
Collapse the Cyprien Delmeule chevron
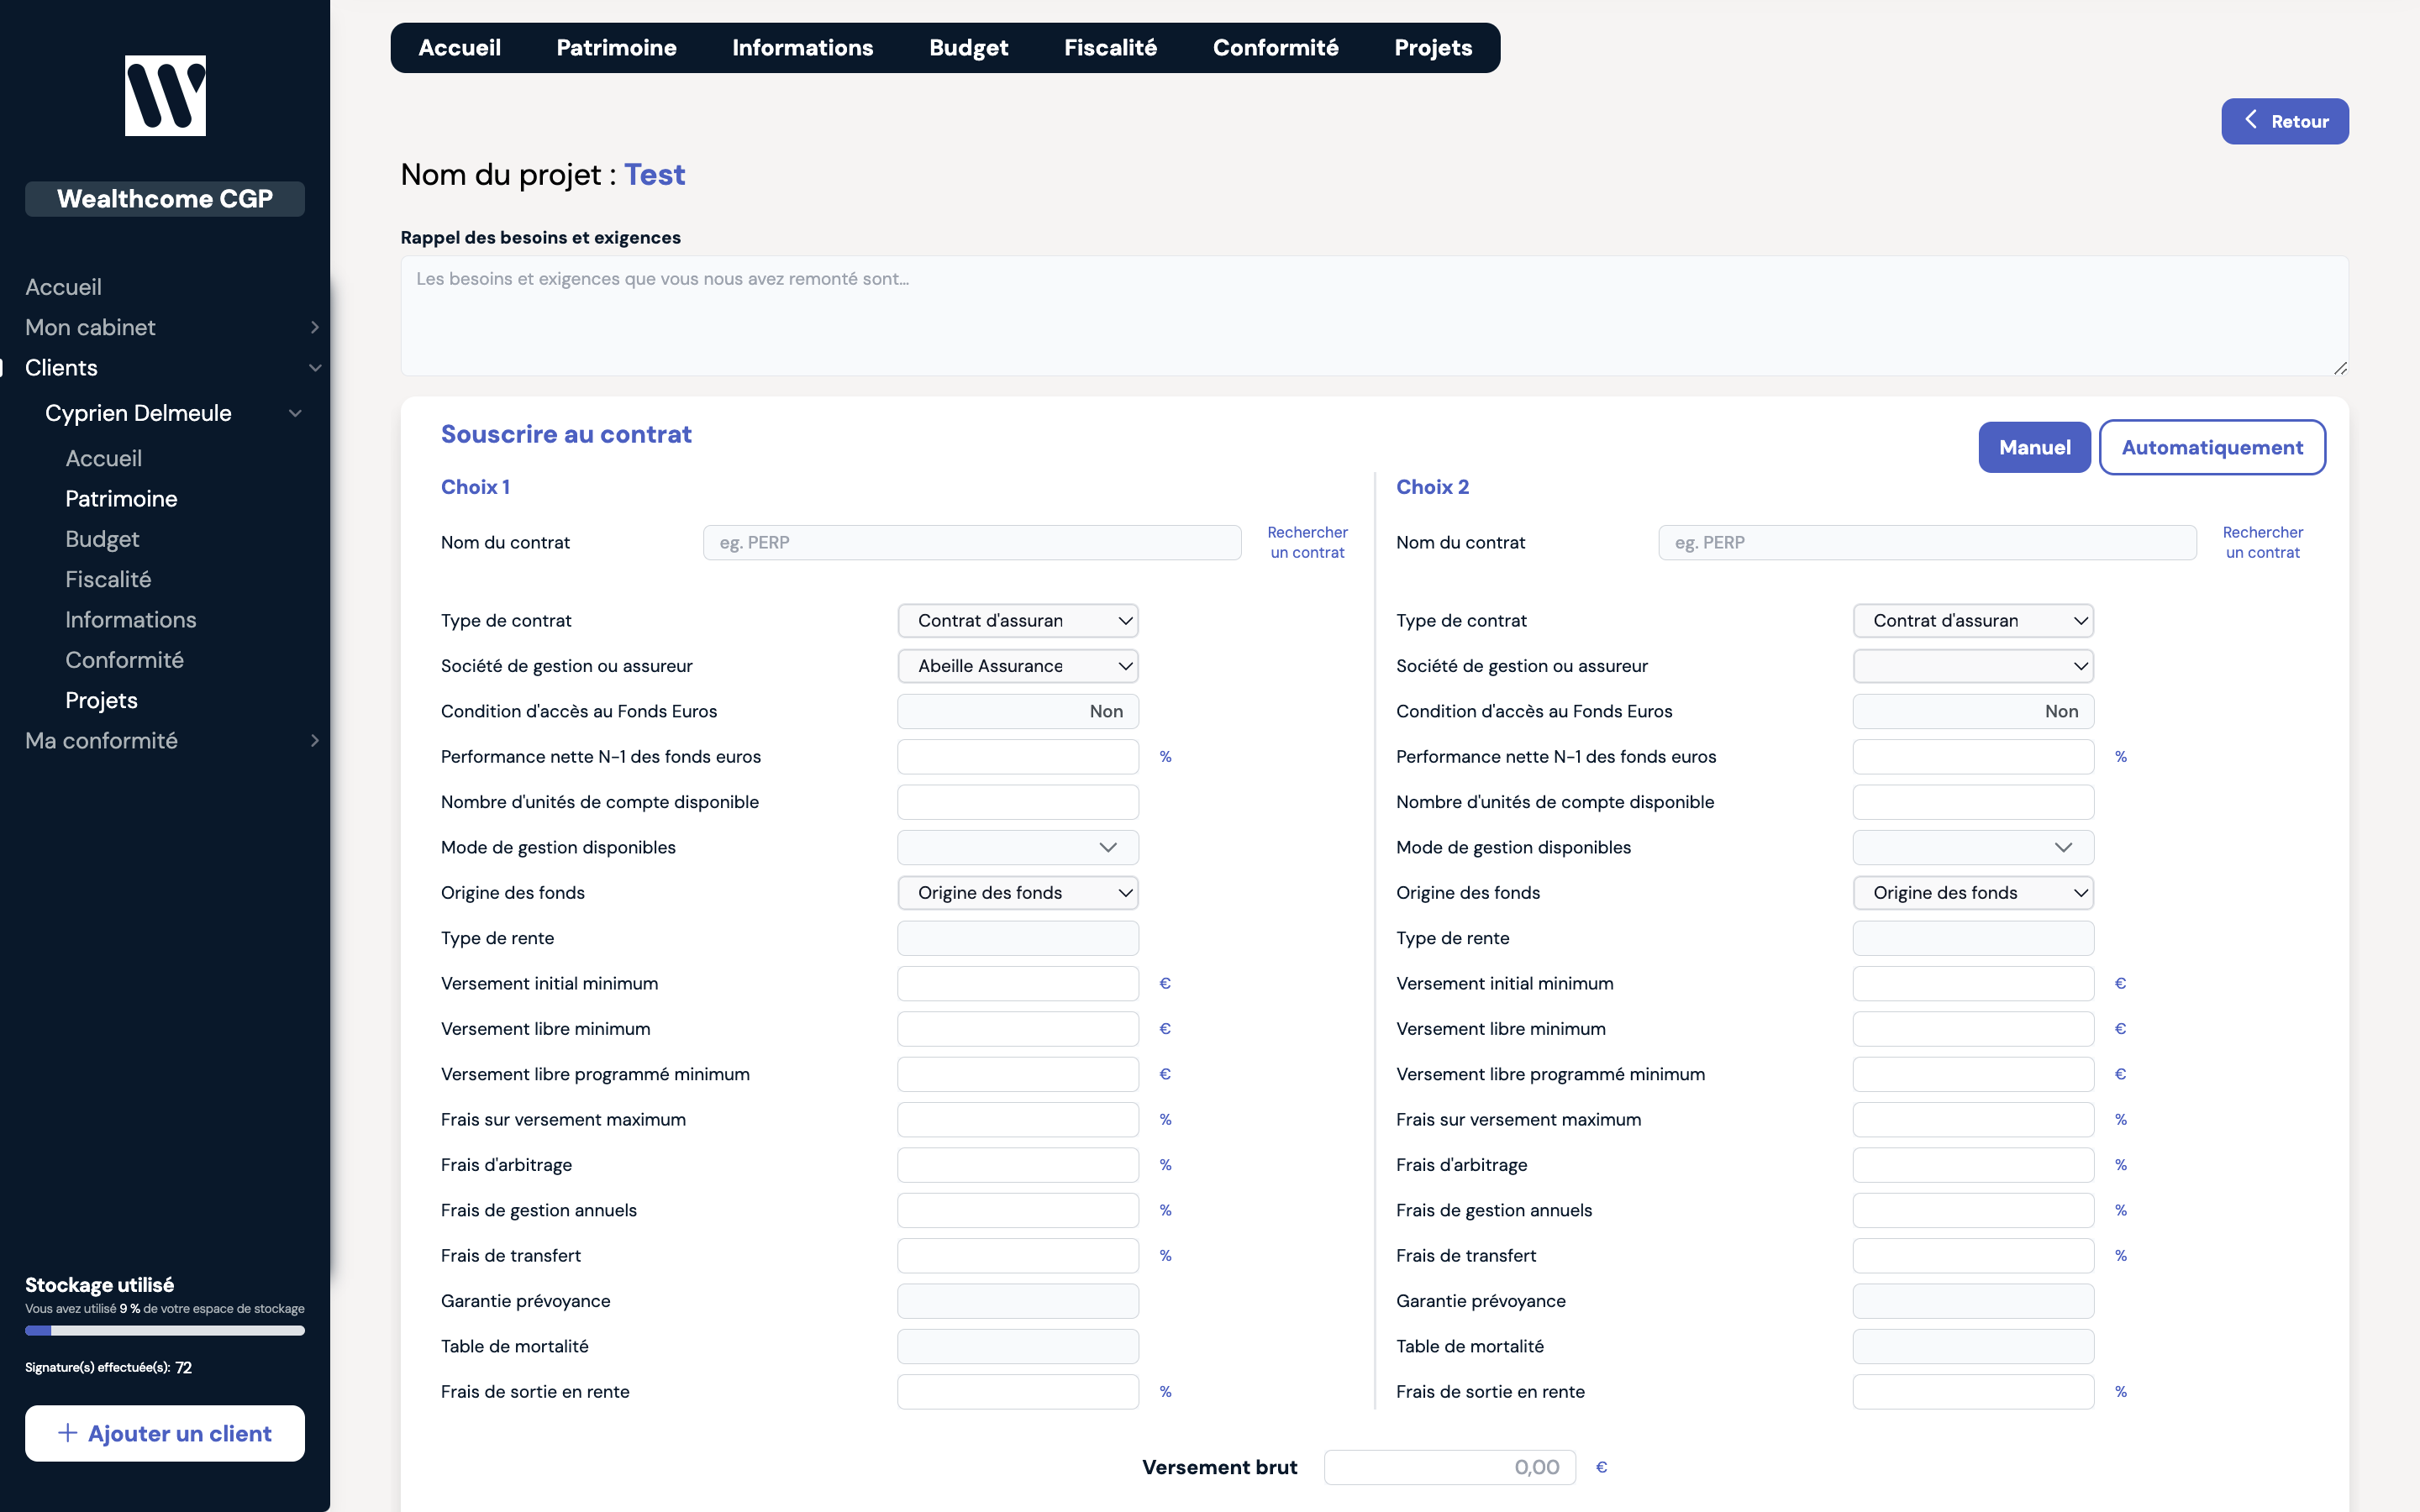coord(295,413)
